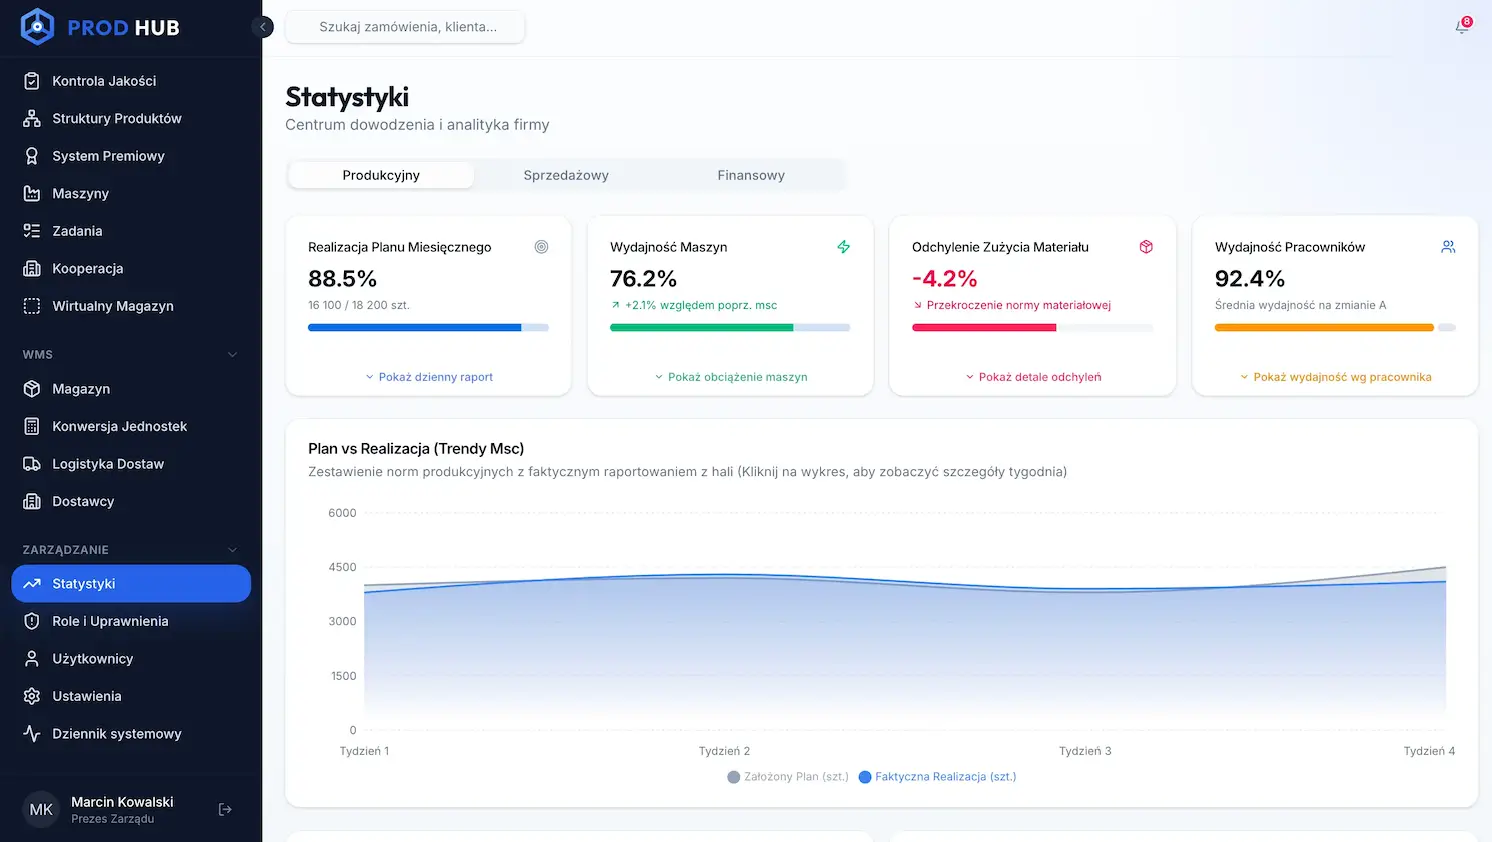Expand Pokaż wydajność wg pracownika
1492x842 pixels.
[1335, 377]
